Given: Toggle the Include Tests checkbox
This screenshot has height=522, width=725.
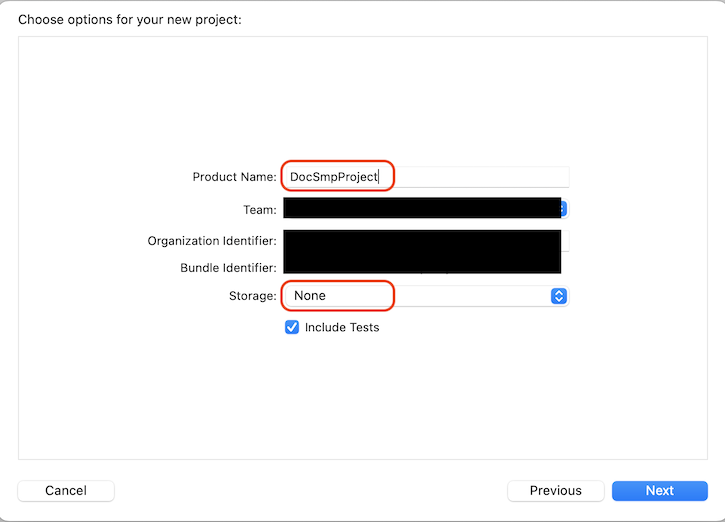Looking at the screenshot, I should click(292, 327).
